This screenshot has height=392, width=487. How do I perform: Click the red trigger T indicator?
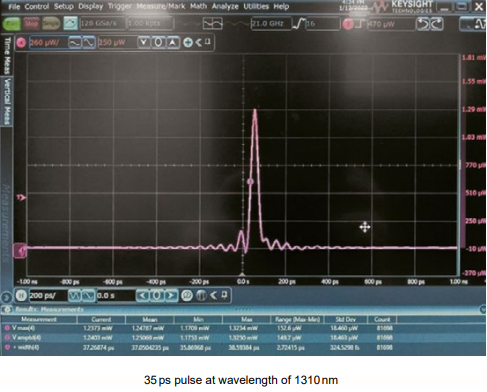tap(348, 24)
